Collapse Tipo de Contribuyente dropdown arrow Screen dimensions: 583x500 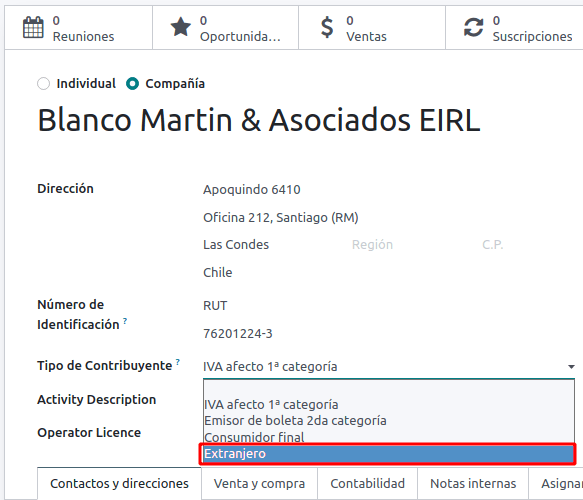click(x=571, y=367)
